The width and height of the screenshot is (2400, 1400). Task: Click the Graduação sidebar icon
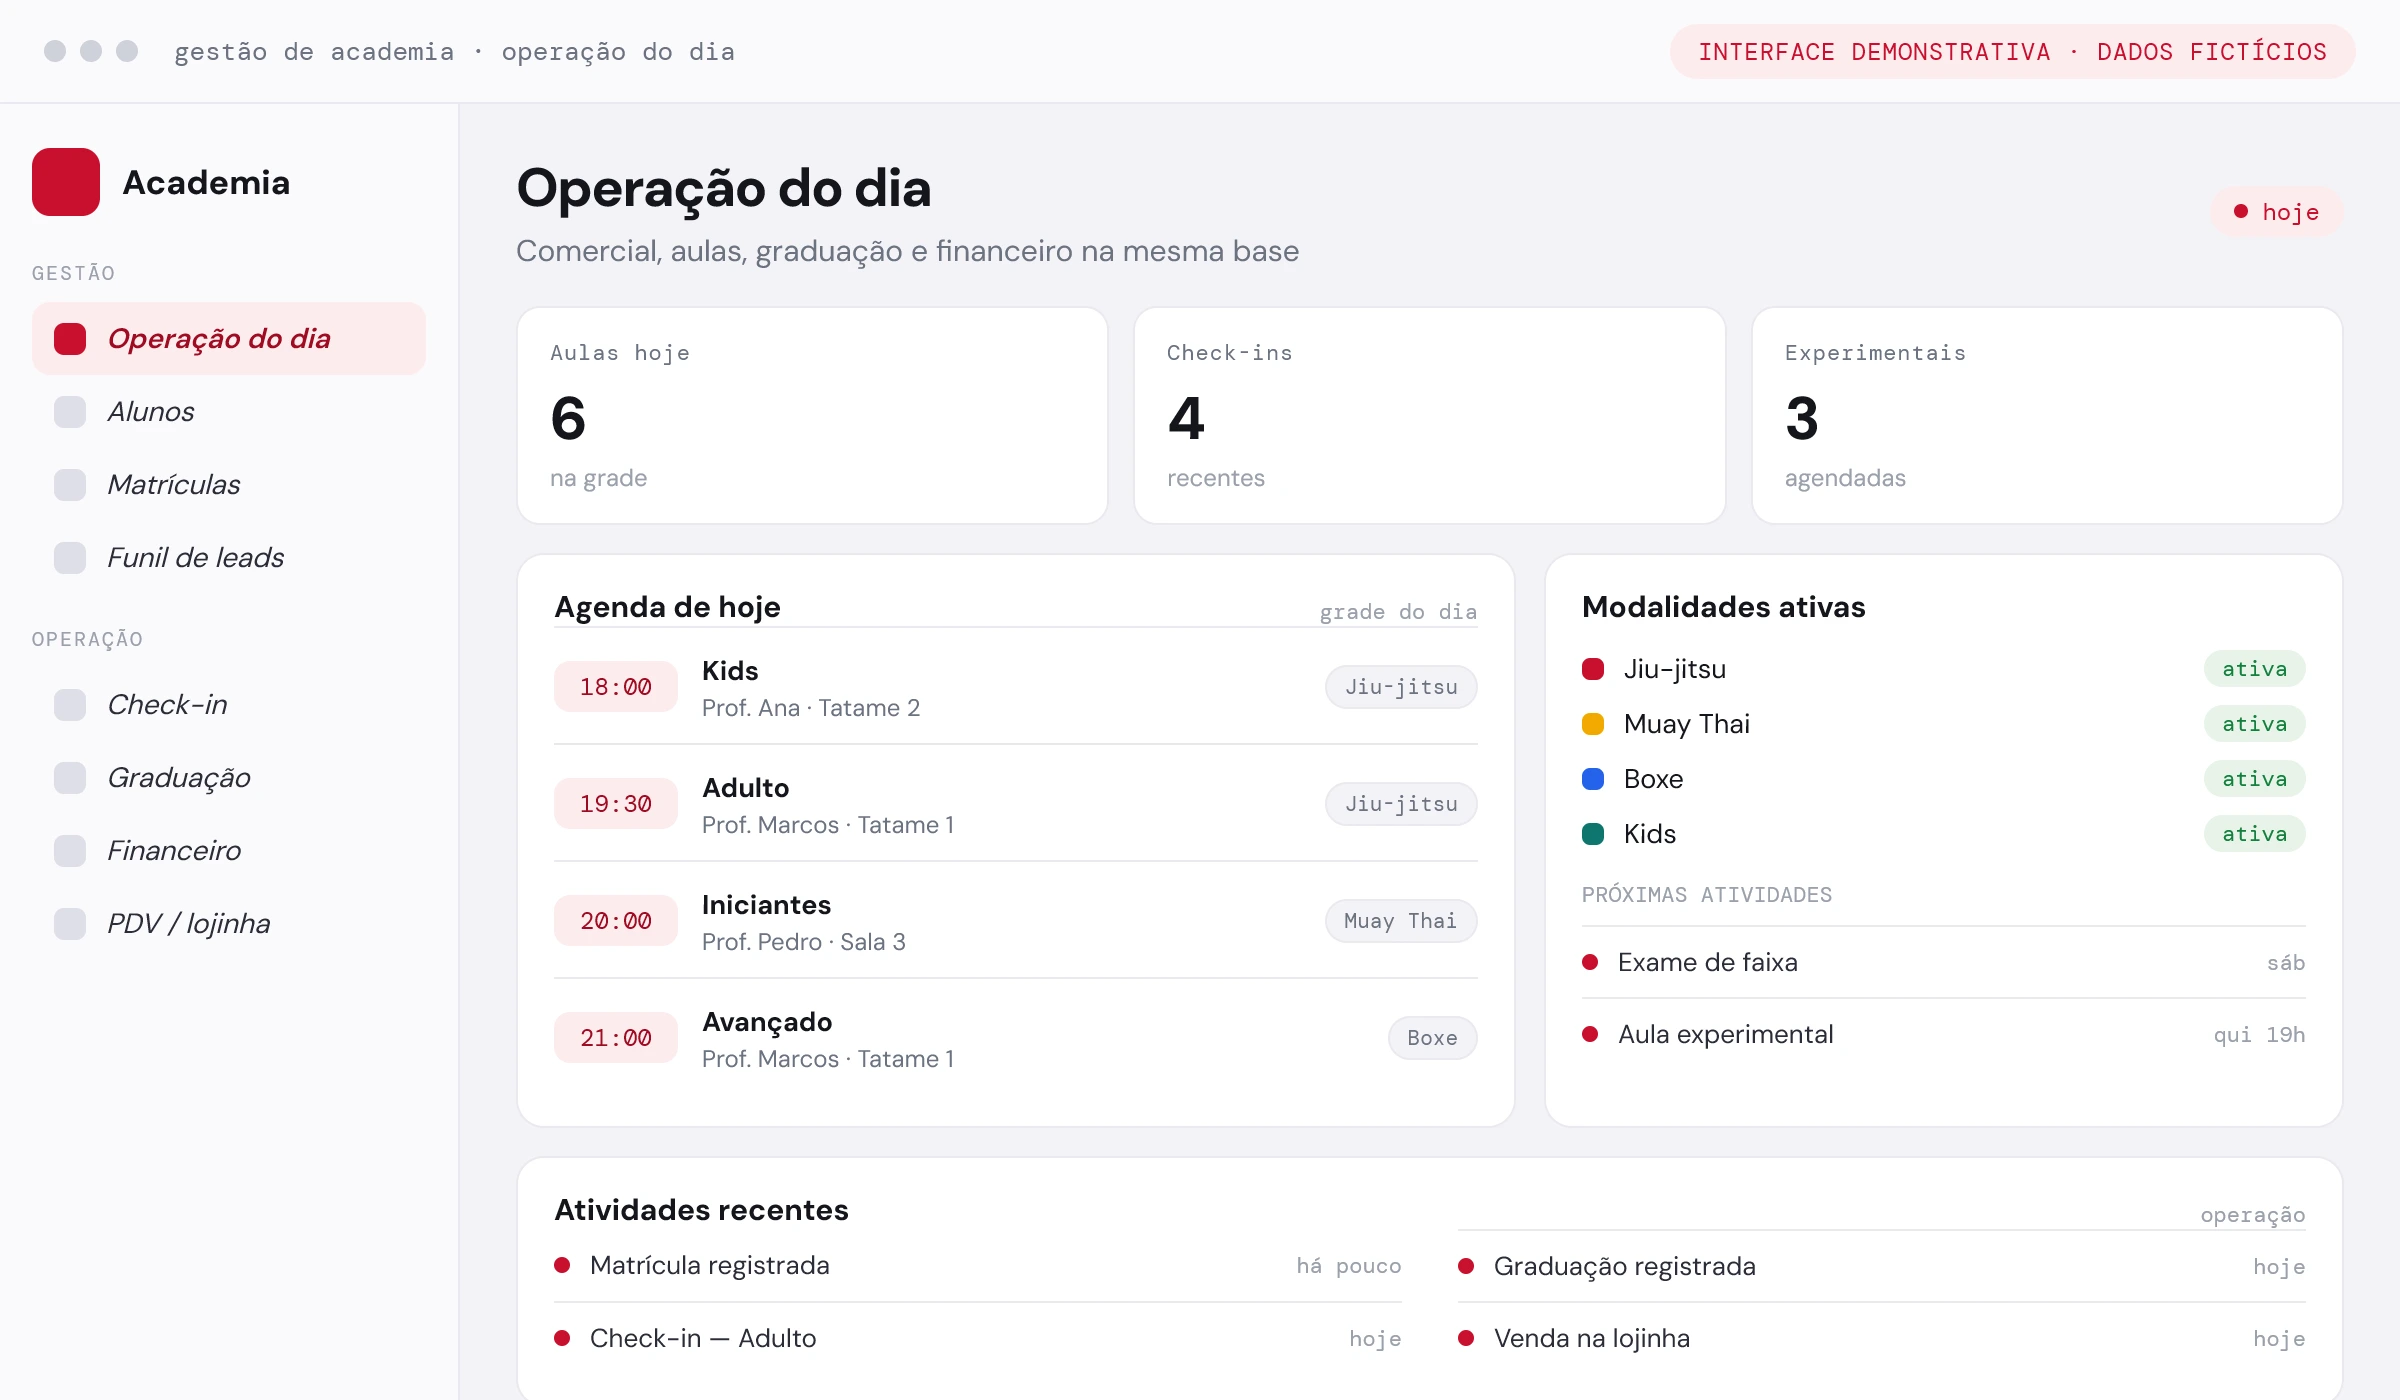click(70, 778)
